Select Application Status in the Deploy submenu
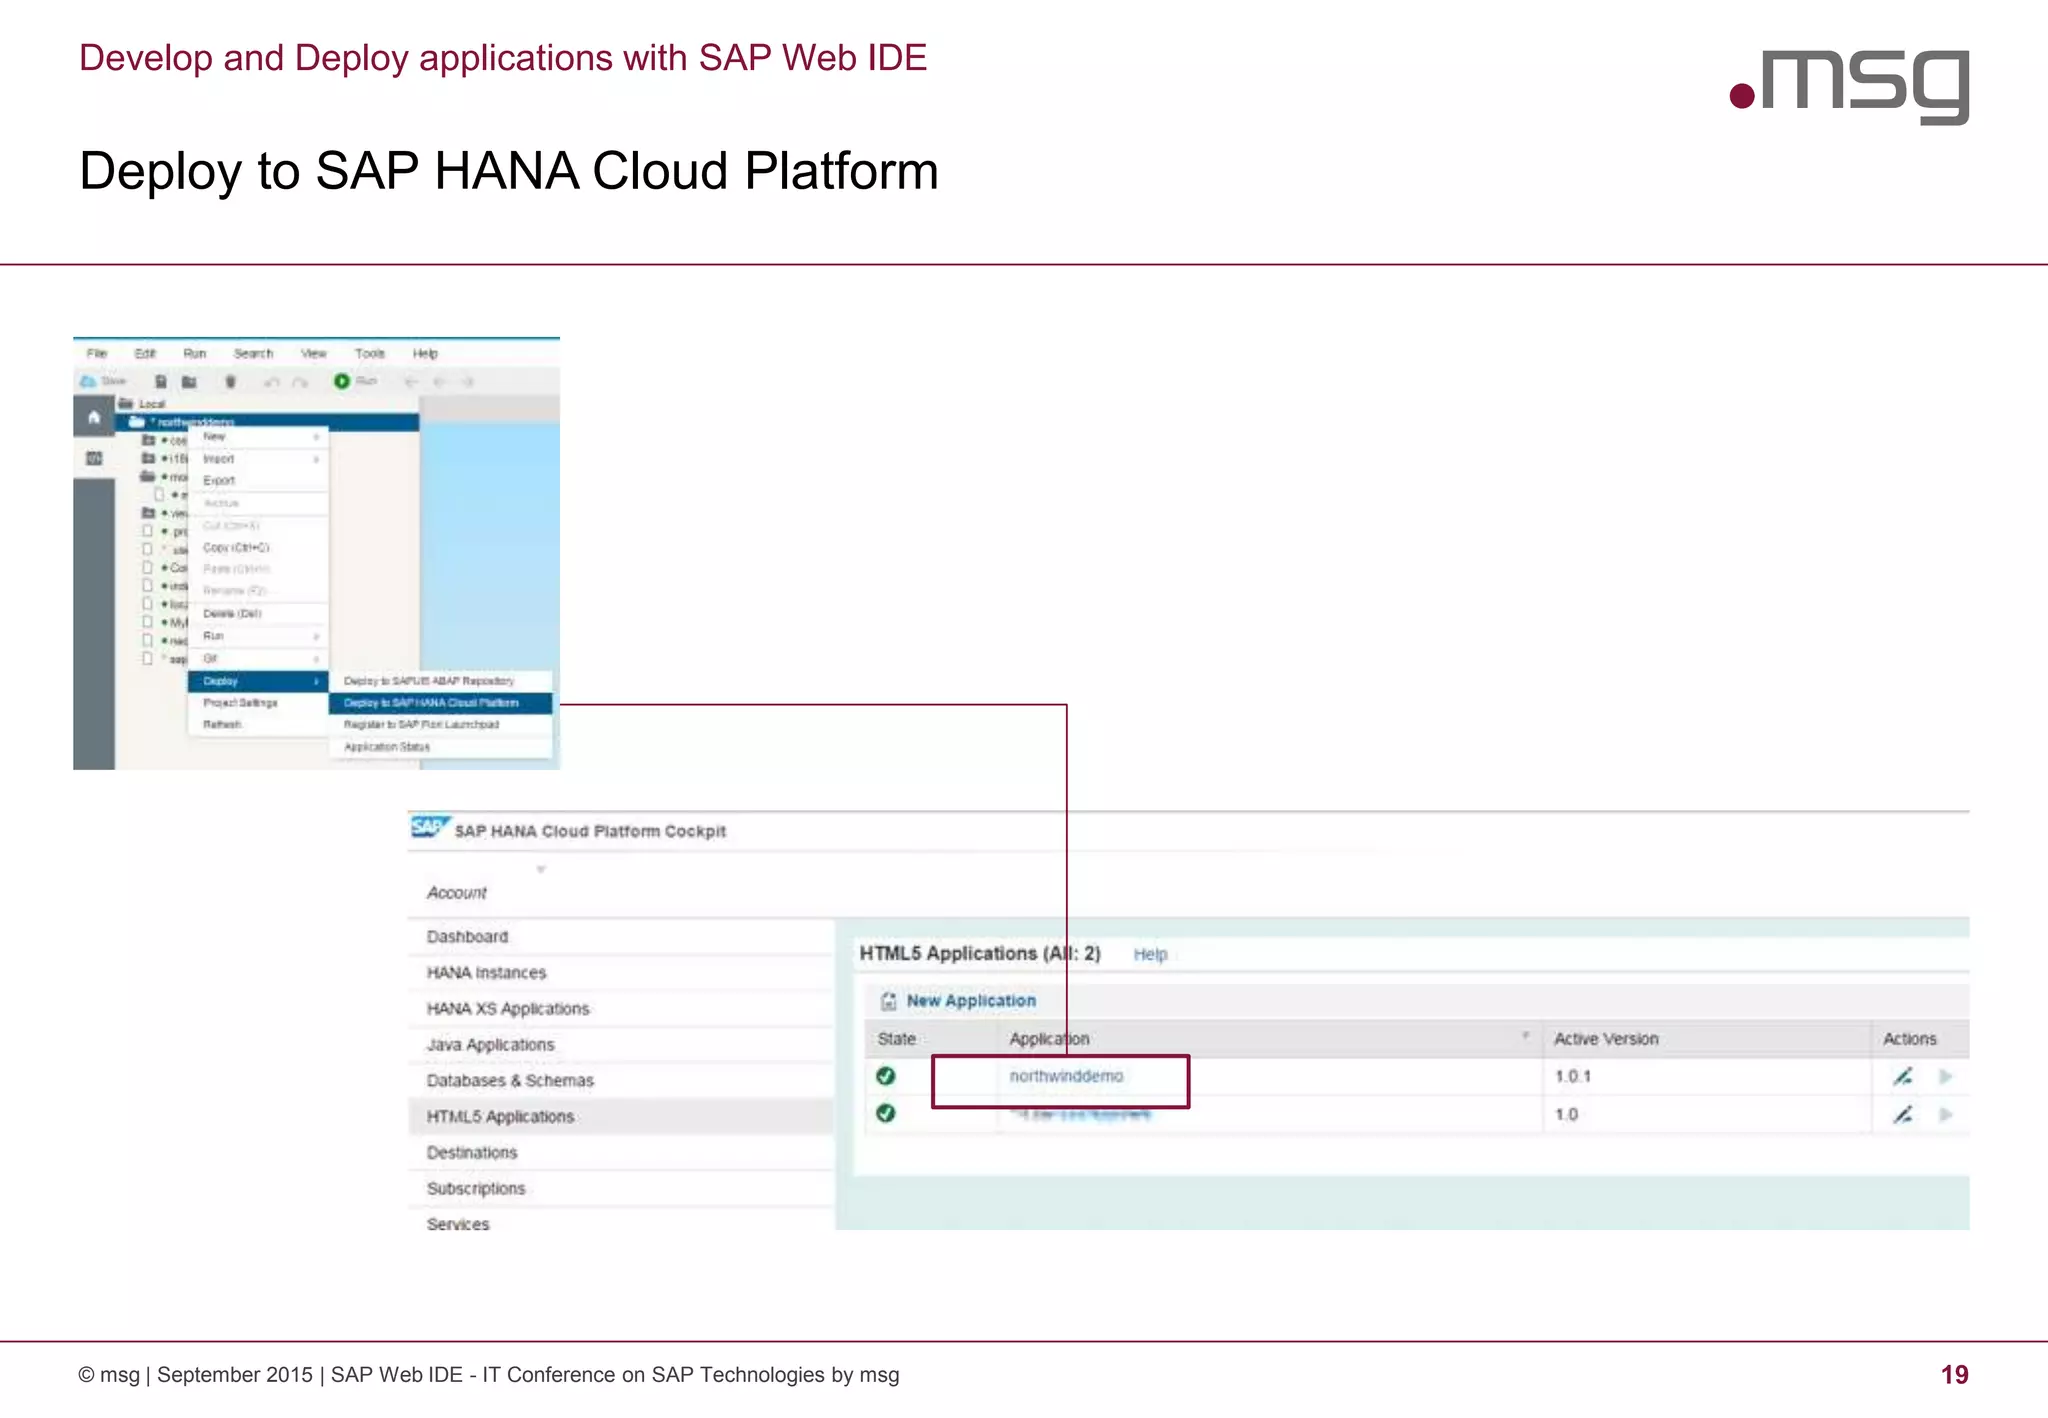The height and width of the screenshot is (1418, 2048). click(x=441, y=747)
